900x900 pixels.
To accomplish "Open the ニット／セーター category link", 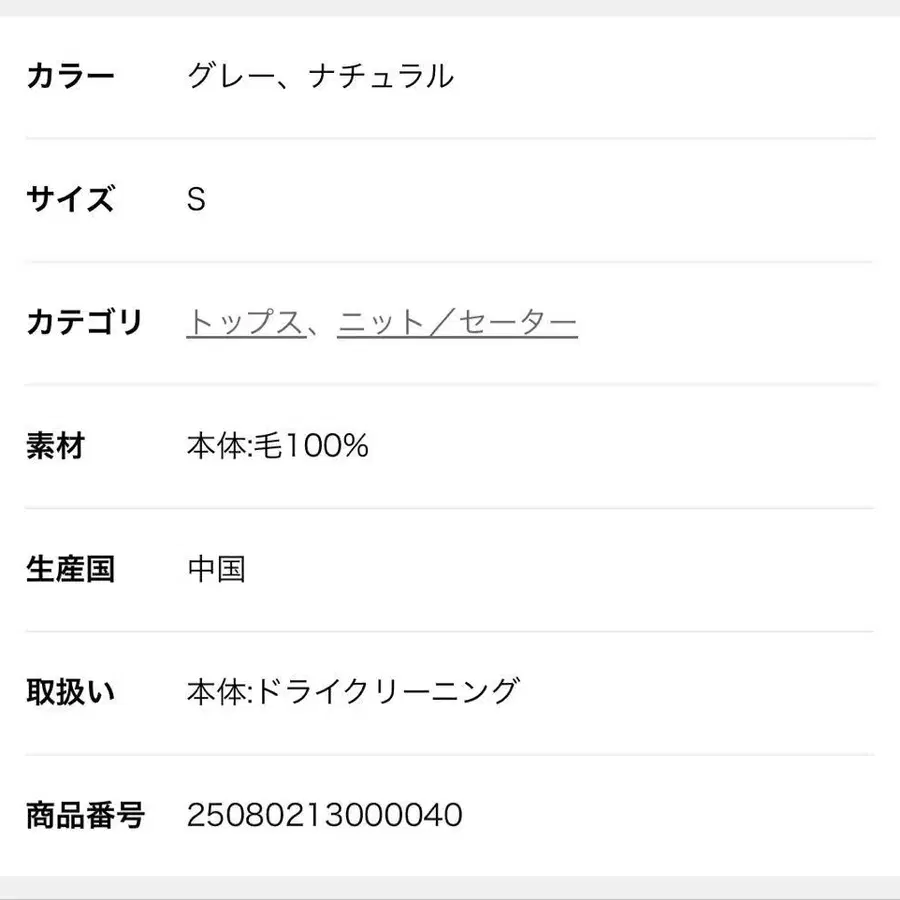I will coord(457,323).
